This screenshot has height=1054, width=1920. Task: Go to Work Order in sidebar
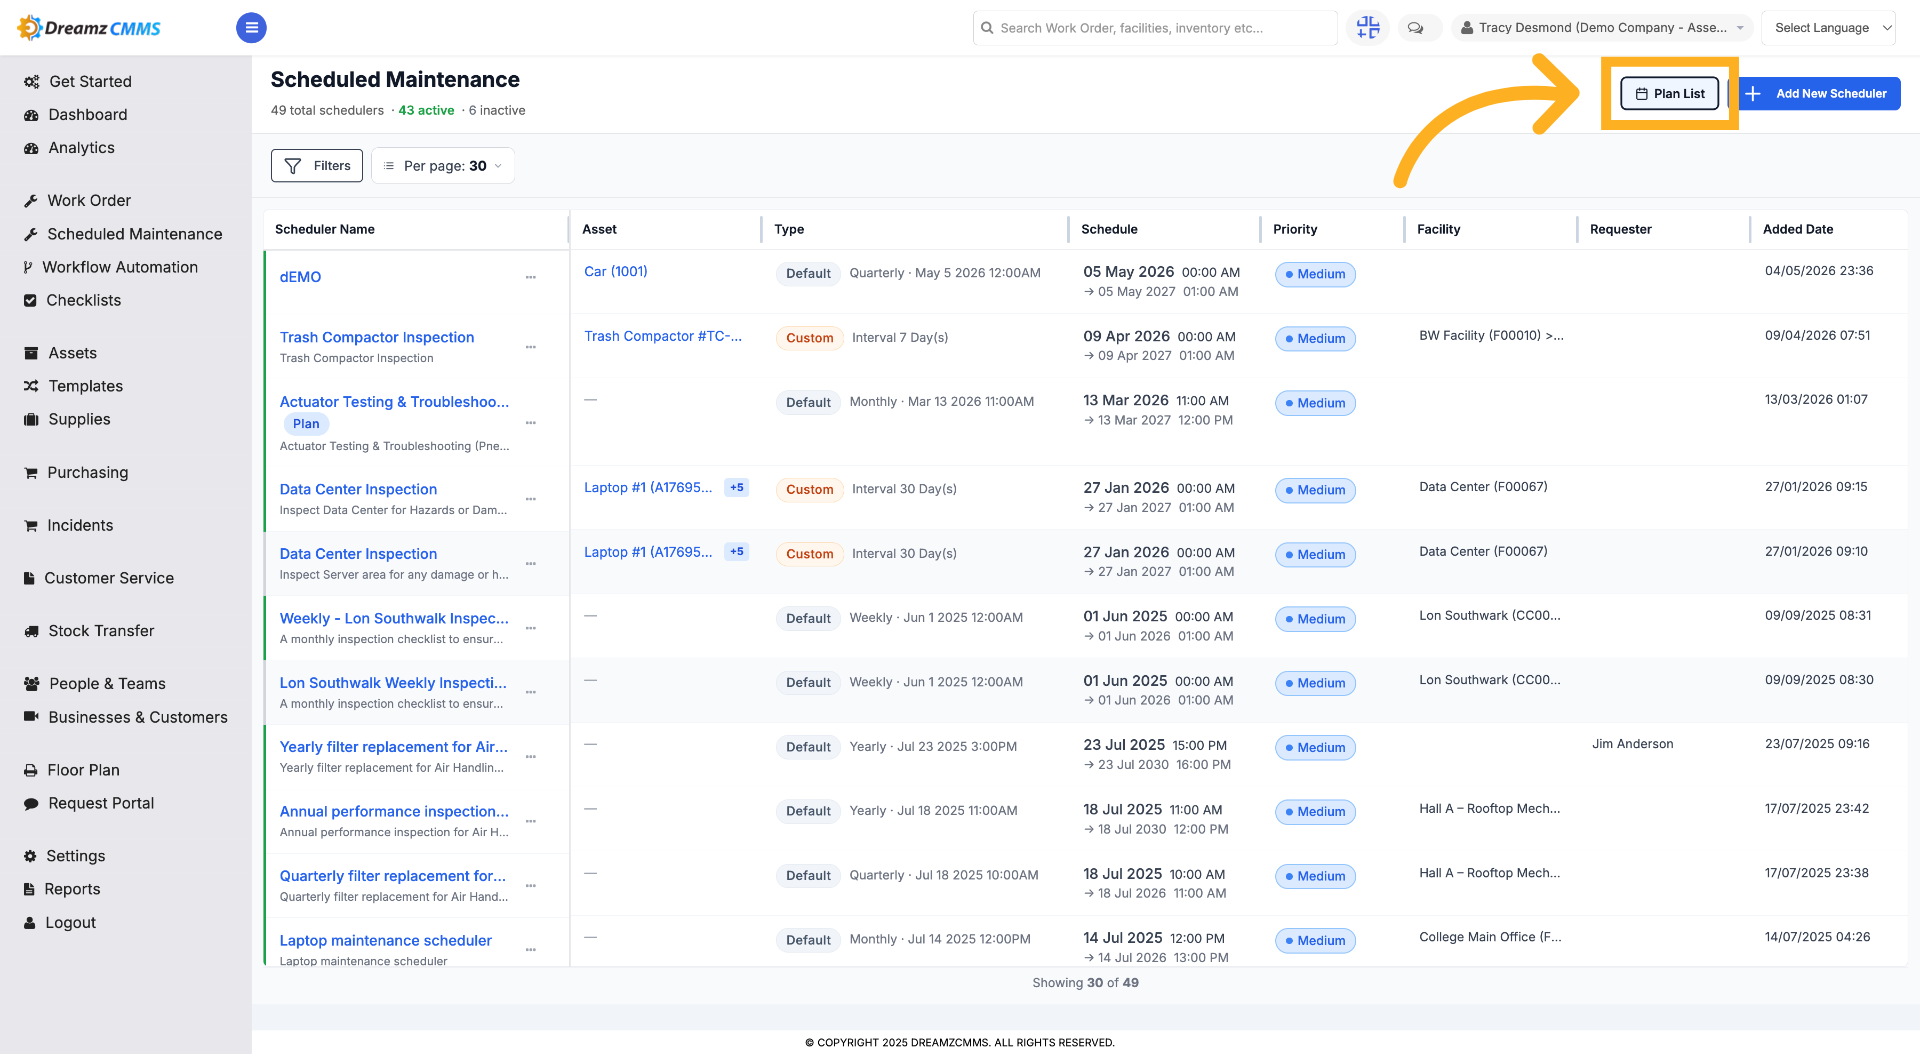click(89, 200)
